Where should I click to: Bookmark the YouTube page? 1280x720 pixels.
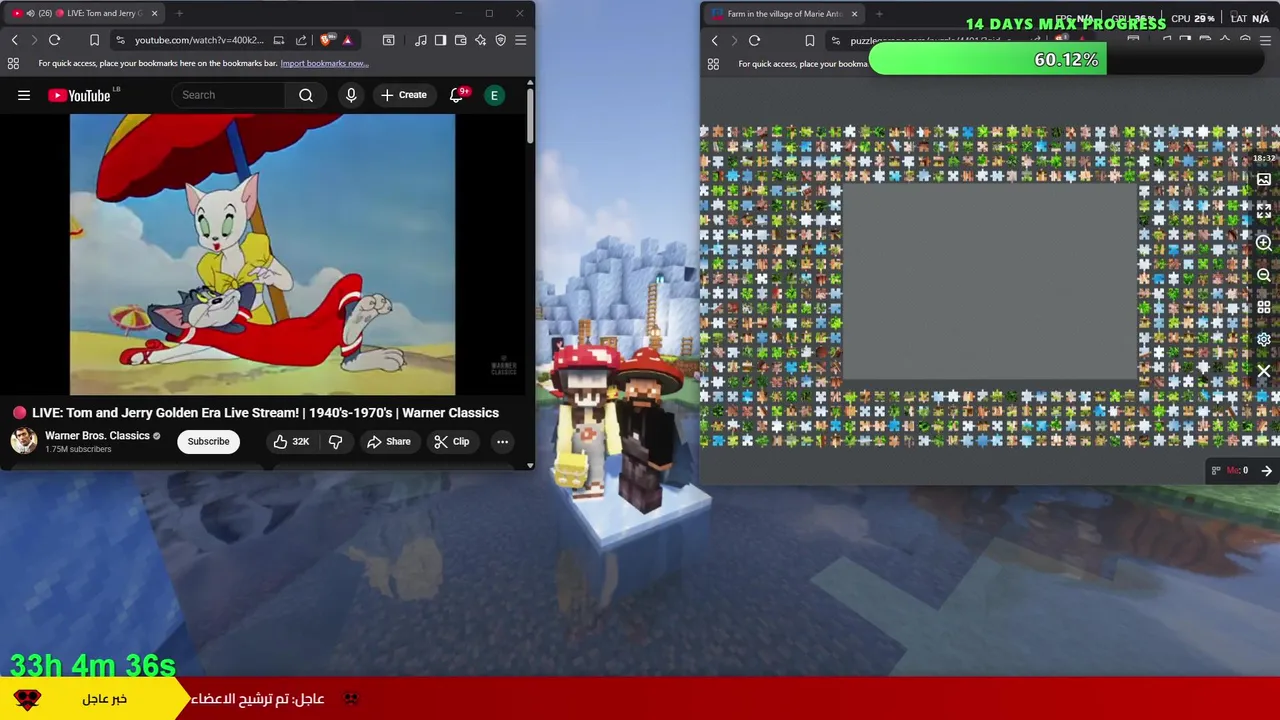click(x=94, y=40)
